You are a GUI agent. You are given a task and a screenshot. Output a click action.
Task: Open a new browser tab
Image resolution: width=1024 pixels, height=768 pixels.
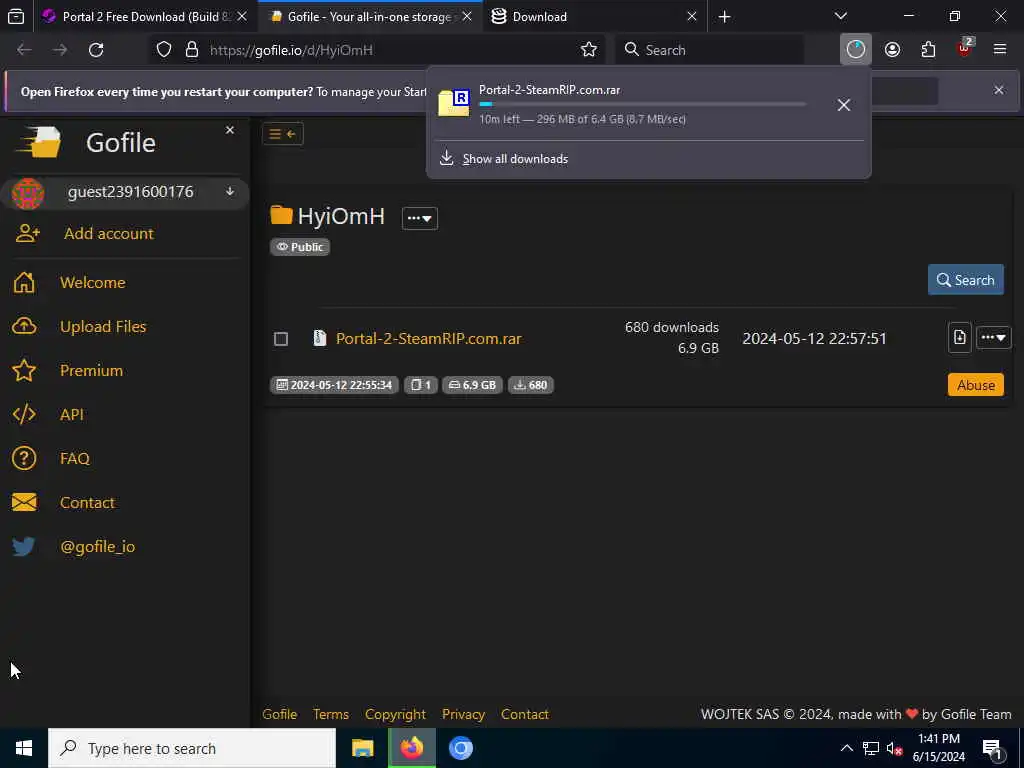click(724, 16)
